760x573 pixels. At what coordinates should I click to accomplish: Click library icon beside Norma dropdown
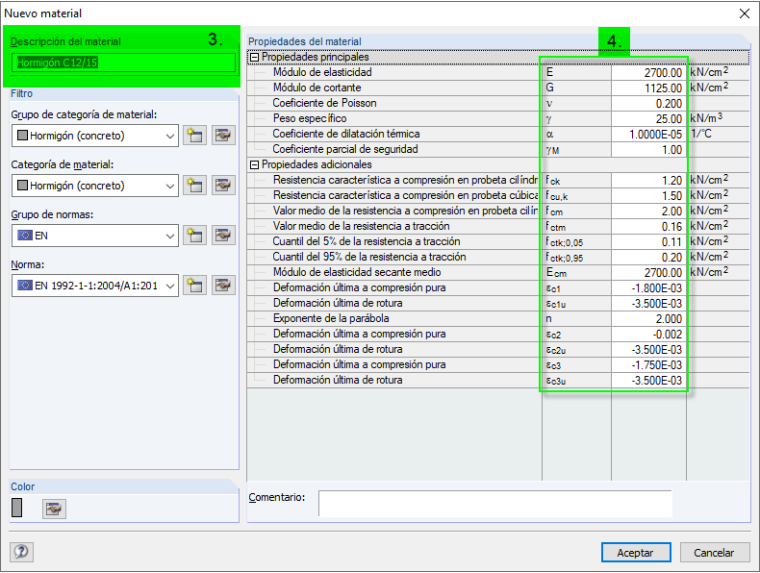(x=223, y=286)
